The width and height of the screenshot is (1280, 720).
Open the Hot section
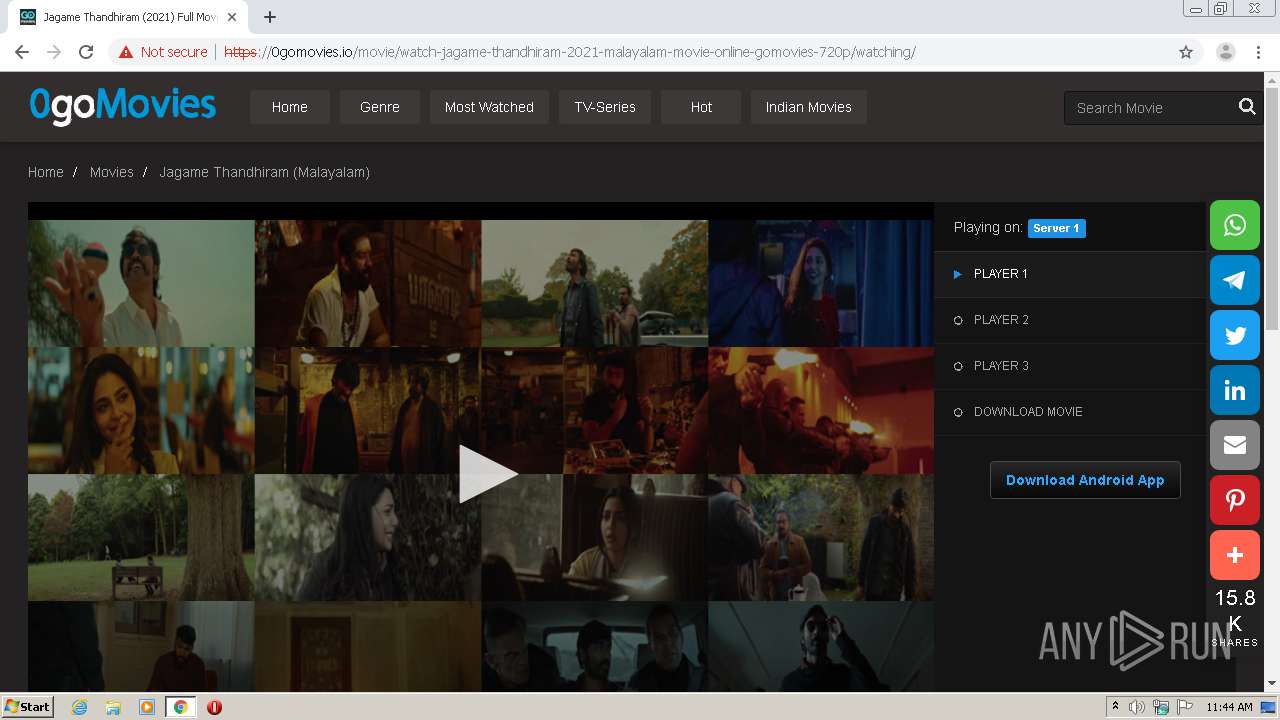pyautogui.click(x=701, y=107)
